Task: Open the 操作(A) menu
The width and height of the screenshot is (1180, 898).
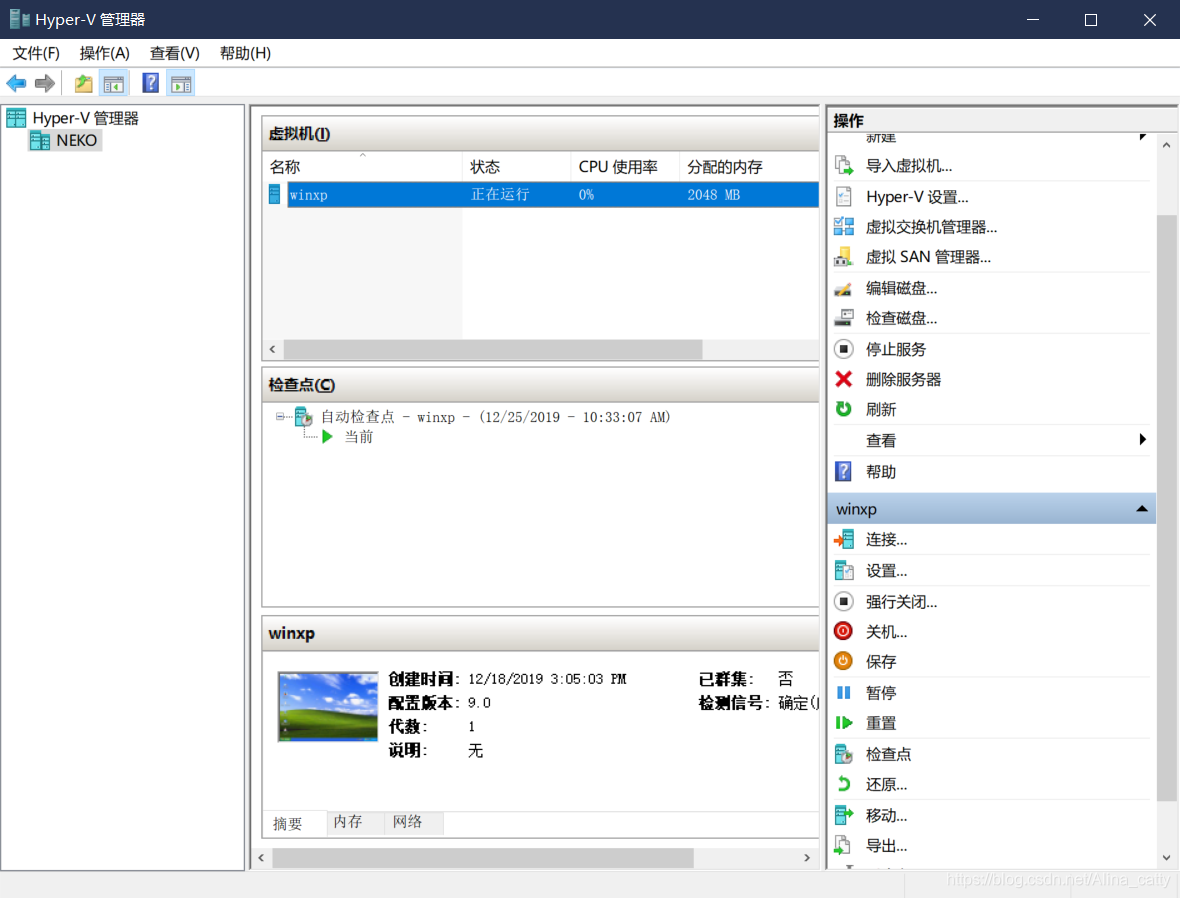Action: 105,53
